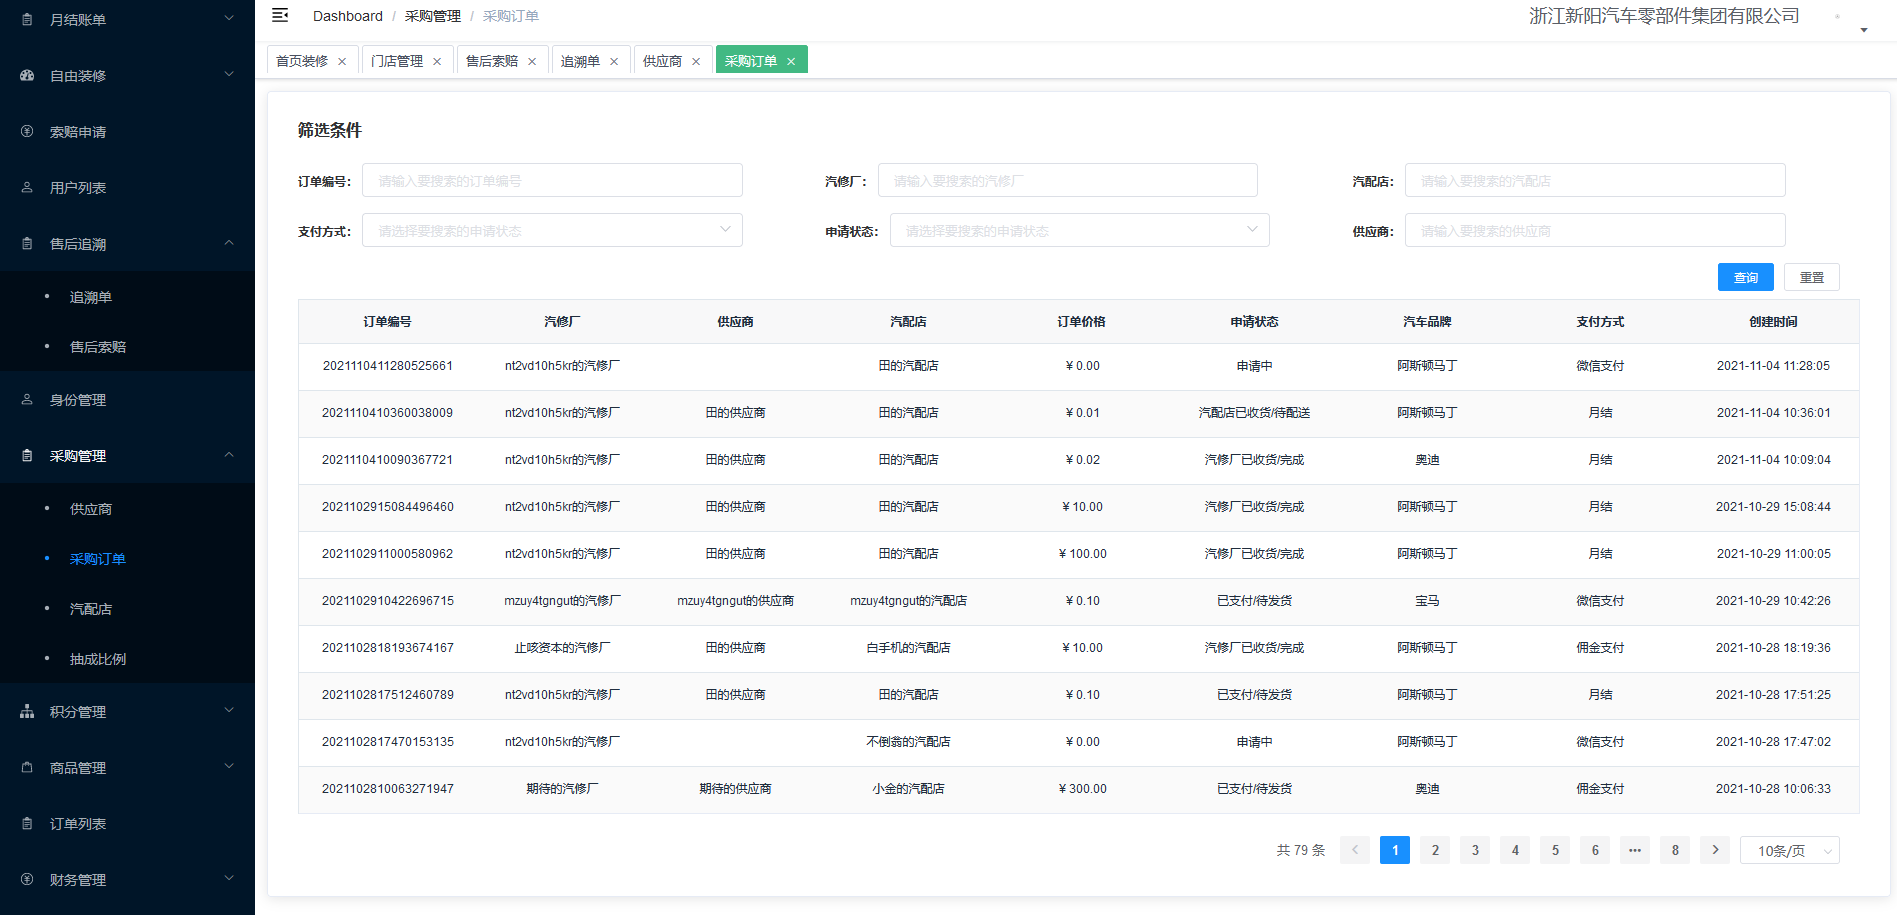Open 汽配店 in the sidebar submenu
The image size is (1897, 915).
click(x=91, y=609)
